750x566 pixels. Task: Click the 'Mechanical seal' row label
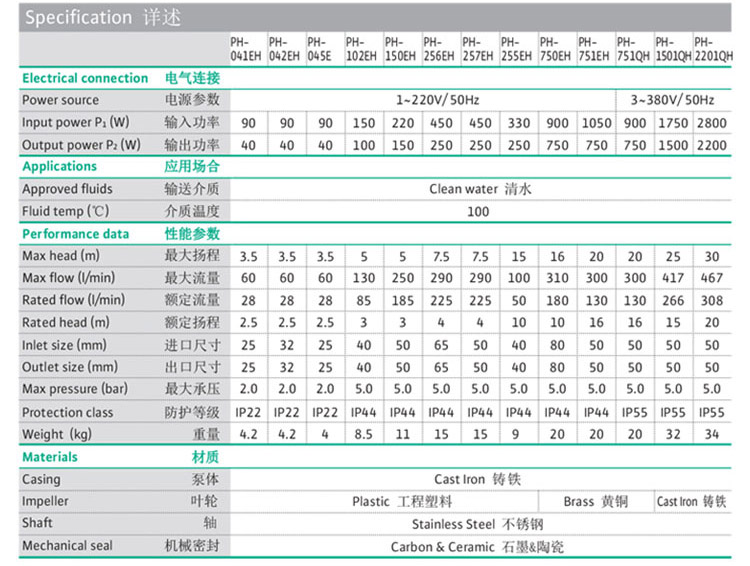pos(67,546)
